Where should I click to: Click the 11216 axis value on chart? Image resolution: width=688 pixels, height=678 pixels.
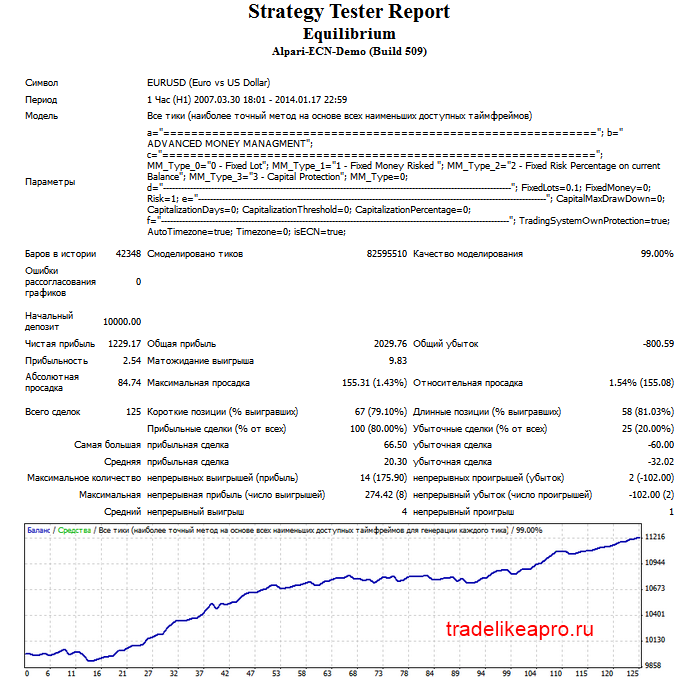pos(655,537)
